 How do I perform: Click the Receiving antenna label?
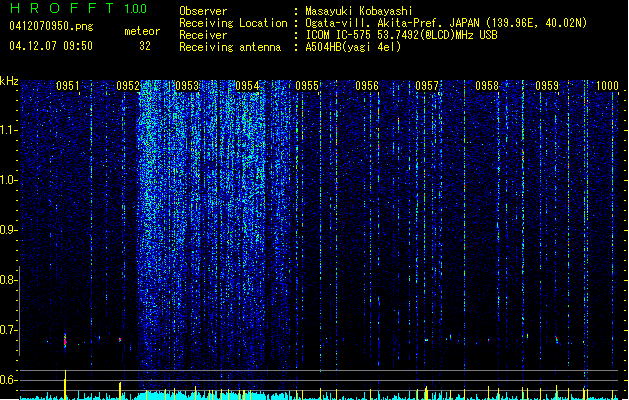coord(230,47)
